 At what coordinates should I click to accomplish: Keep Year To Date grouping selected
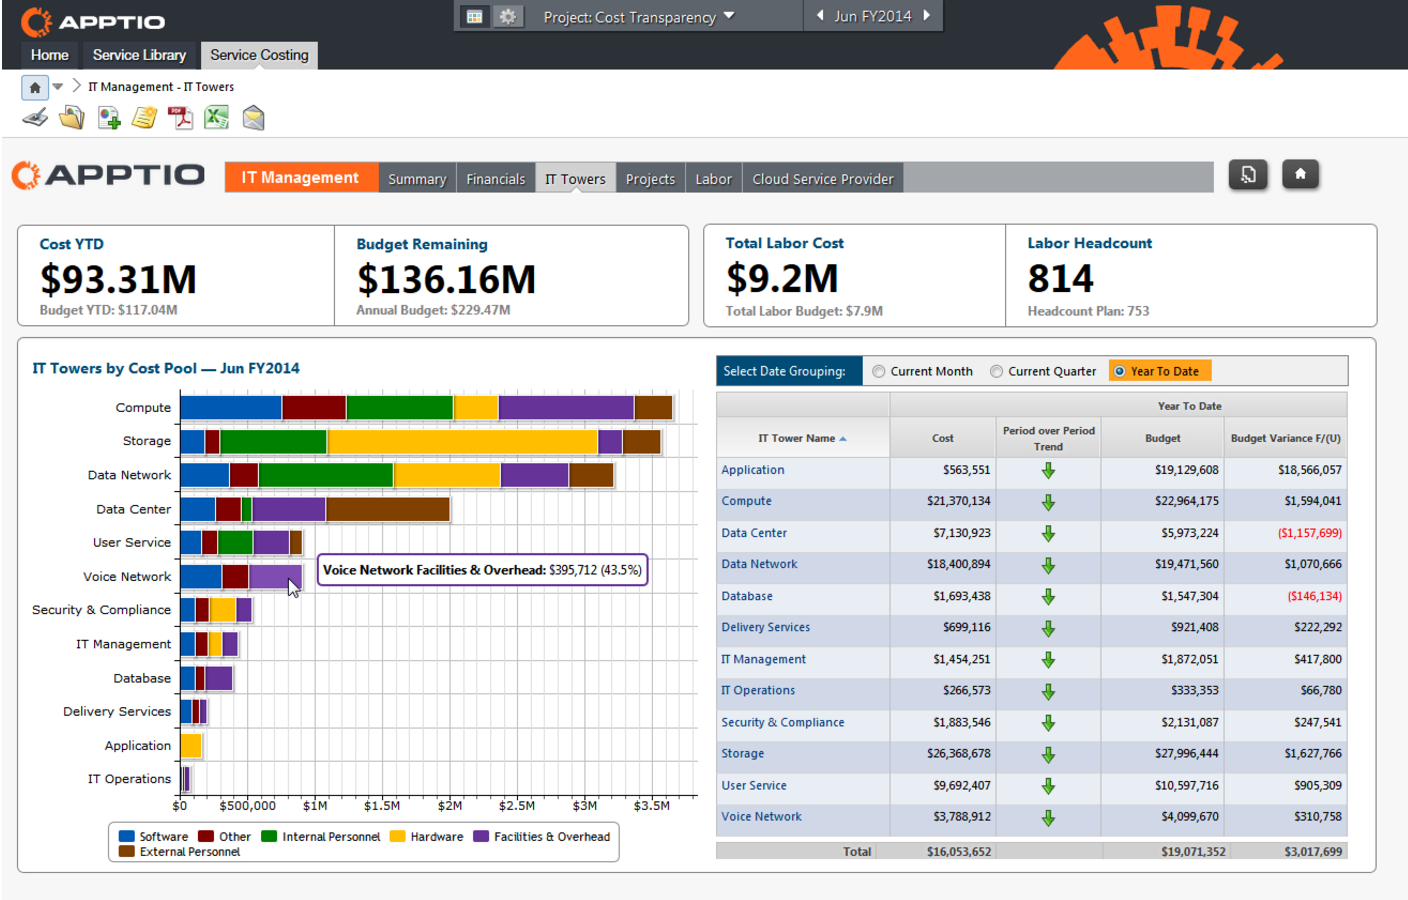coord(1120,371)
